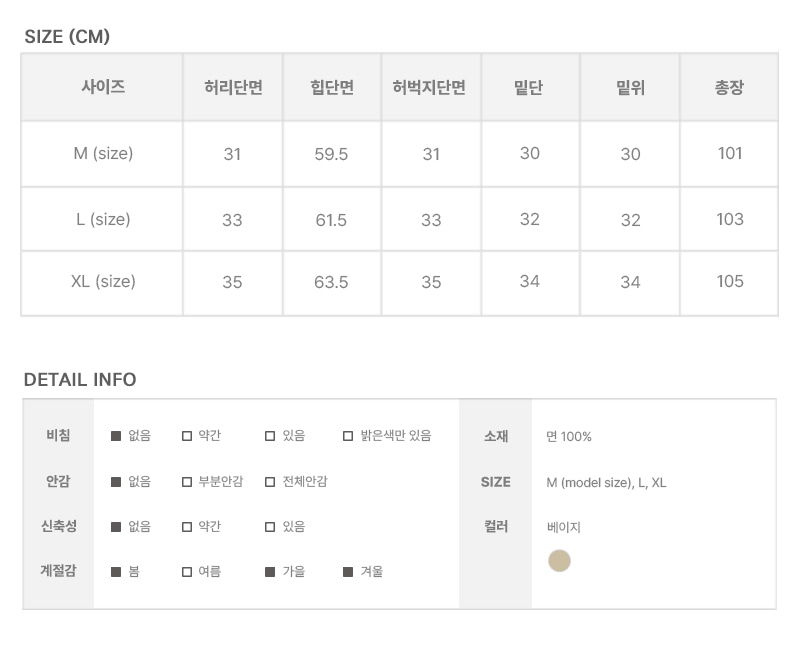The height and width of the screenshot is (671, 800).
Task: Select the M (size) row label
Action: [103, 154]
